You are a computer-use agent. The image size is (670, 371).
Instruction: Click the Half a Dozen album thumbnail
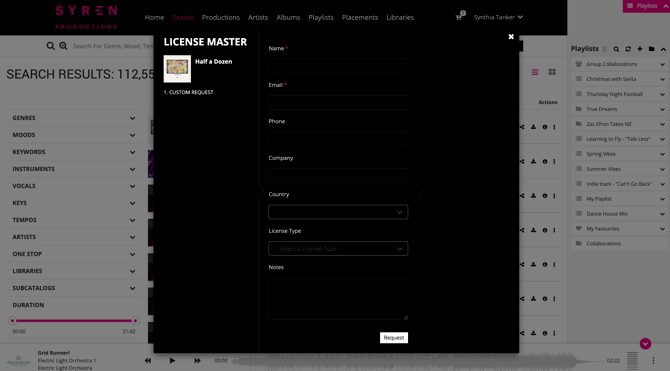177,68
